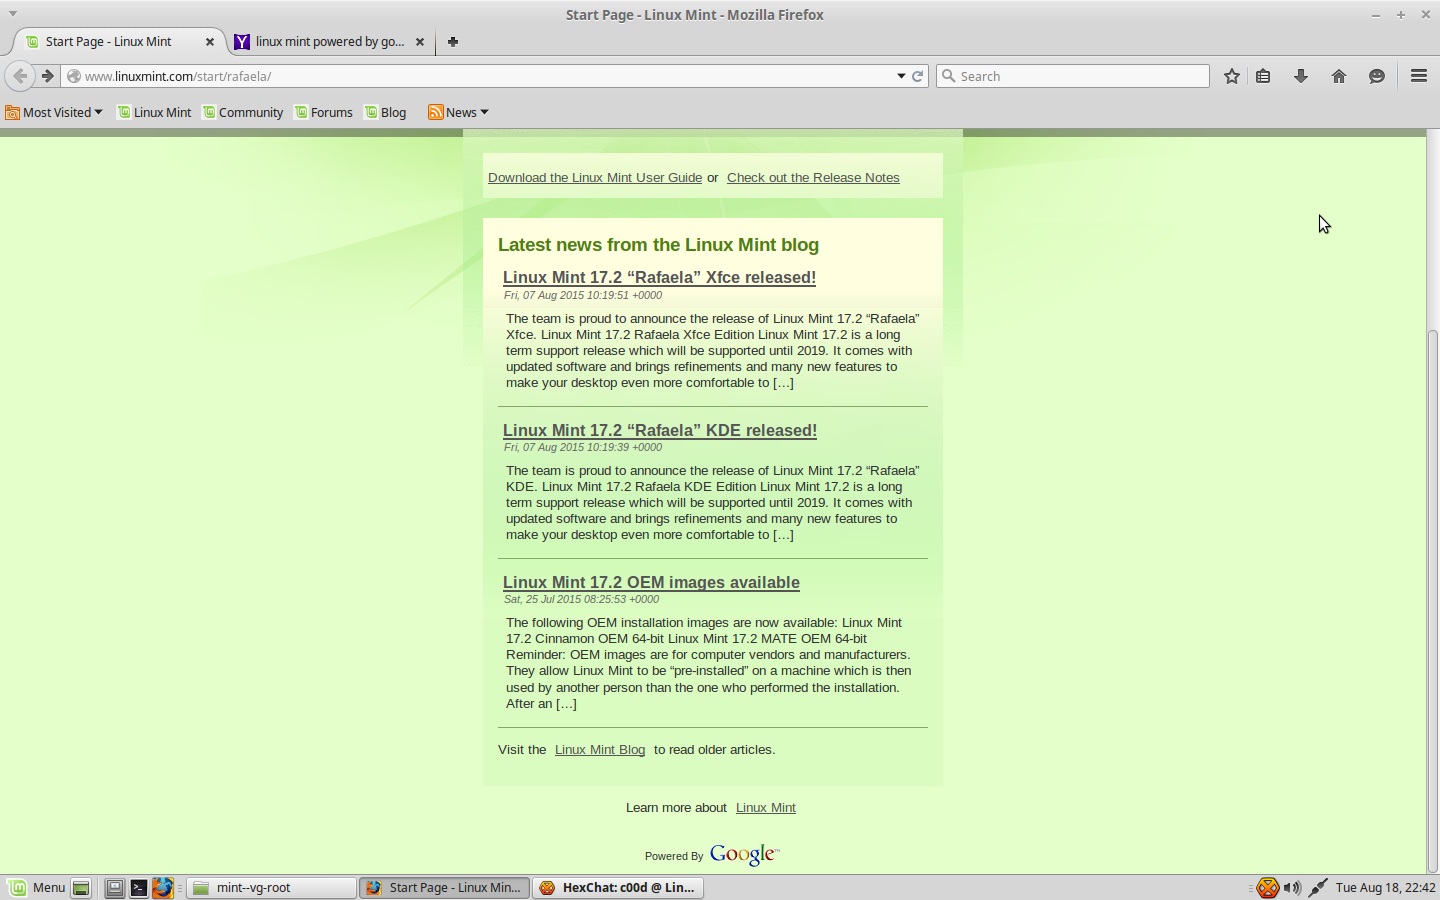Open the Mint Menu button
1440x900 pixels.
point(37,887)
